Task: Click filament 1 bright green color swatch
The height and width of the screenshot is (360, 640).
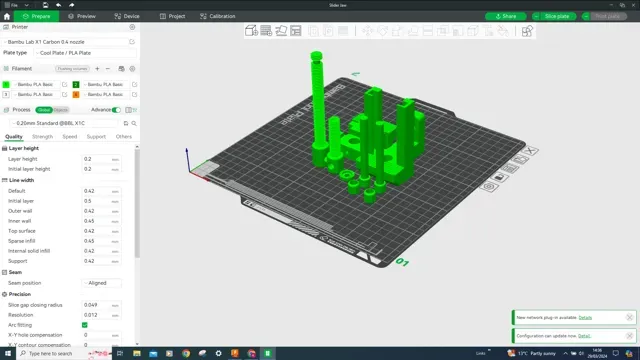Action: pos(6,84)
